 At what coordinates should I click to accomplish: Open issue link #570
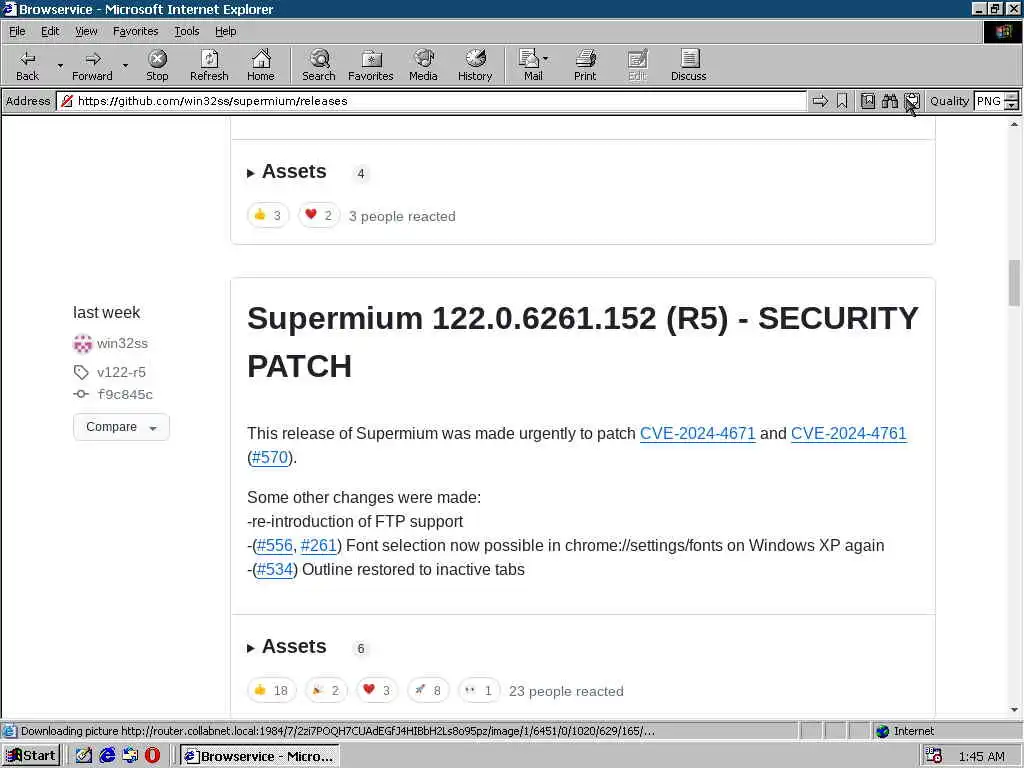pyautogui.click(x=270, y=458)
